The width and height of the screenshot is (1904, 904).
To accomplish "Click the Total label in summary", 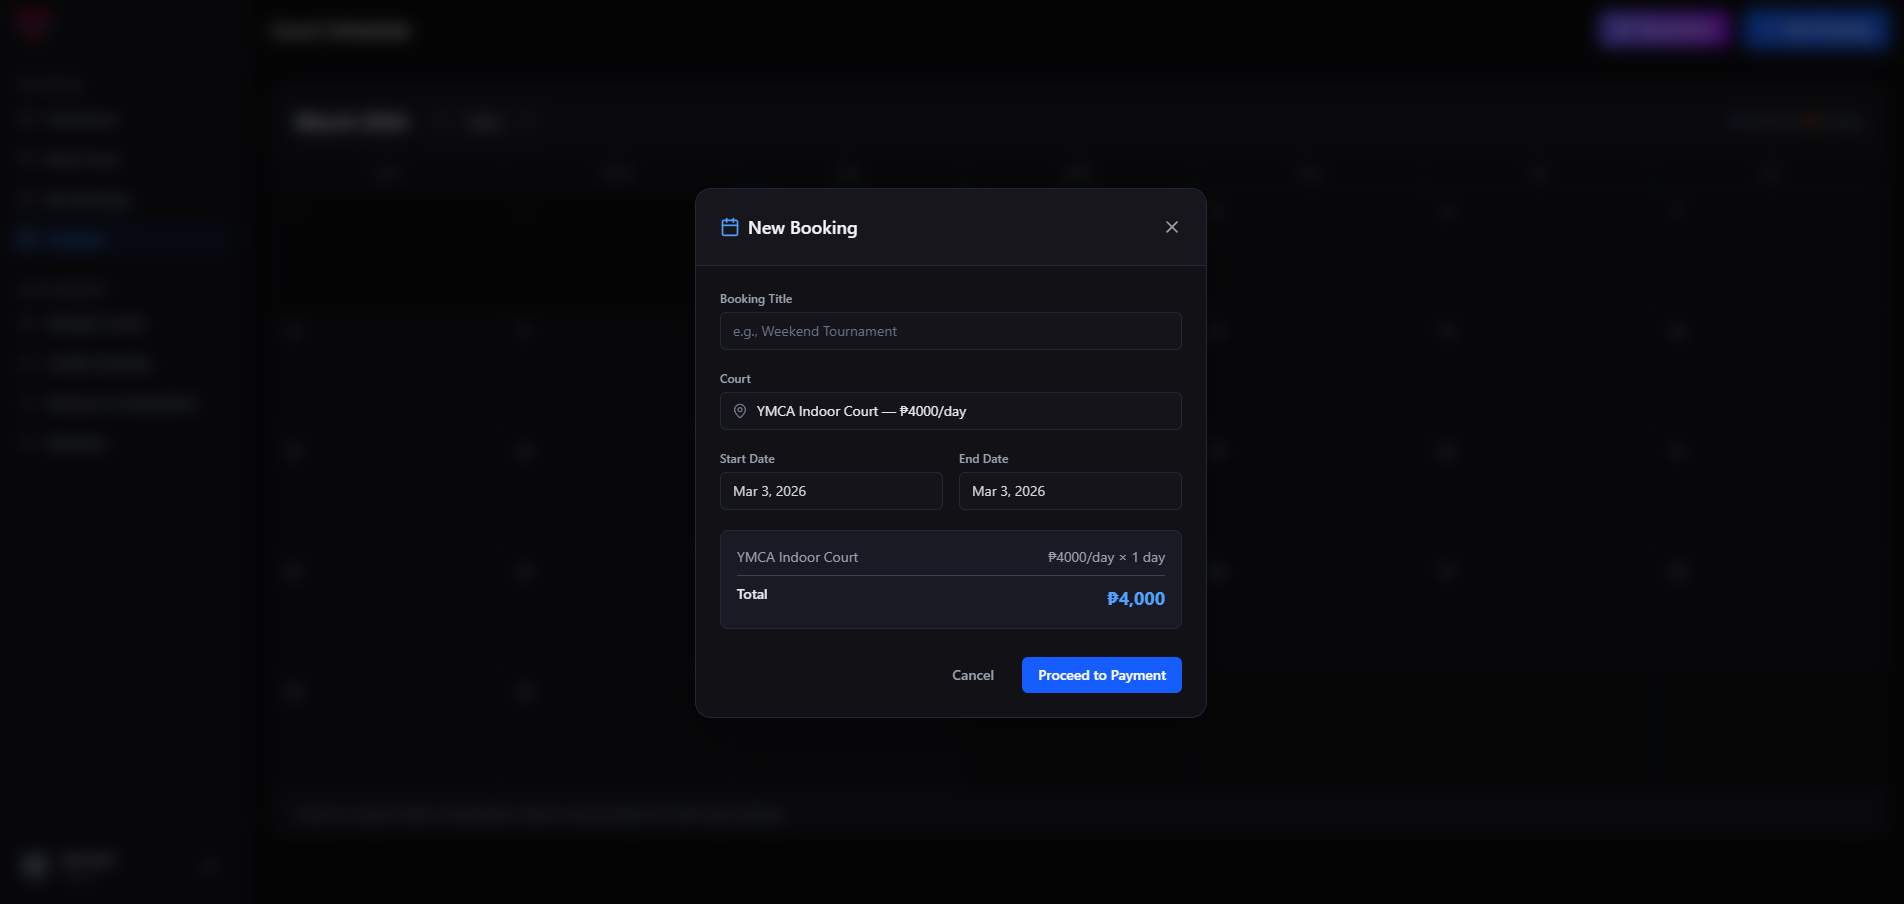I will [x=752, y=594].
